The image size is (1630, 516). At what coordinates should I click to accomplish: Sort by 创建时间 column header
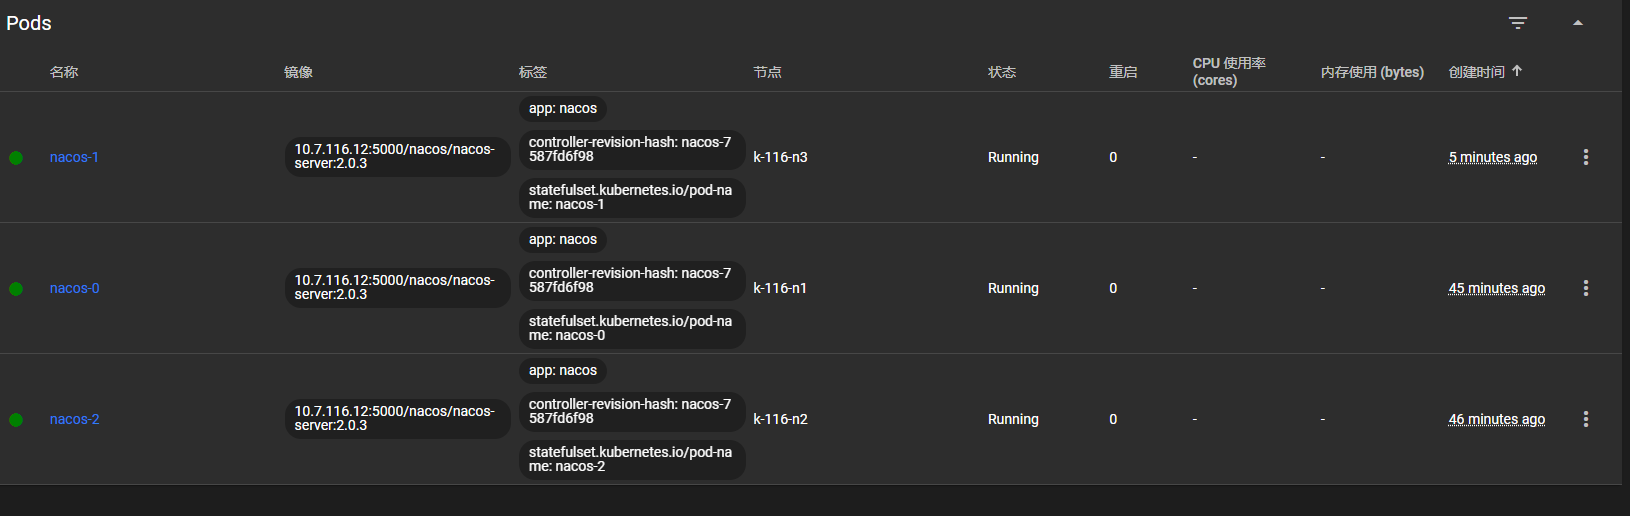[x=1477, y=72]
